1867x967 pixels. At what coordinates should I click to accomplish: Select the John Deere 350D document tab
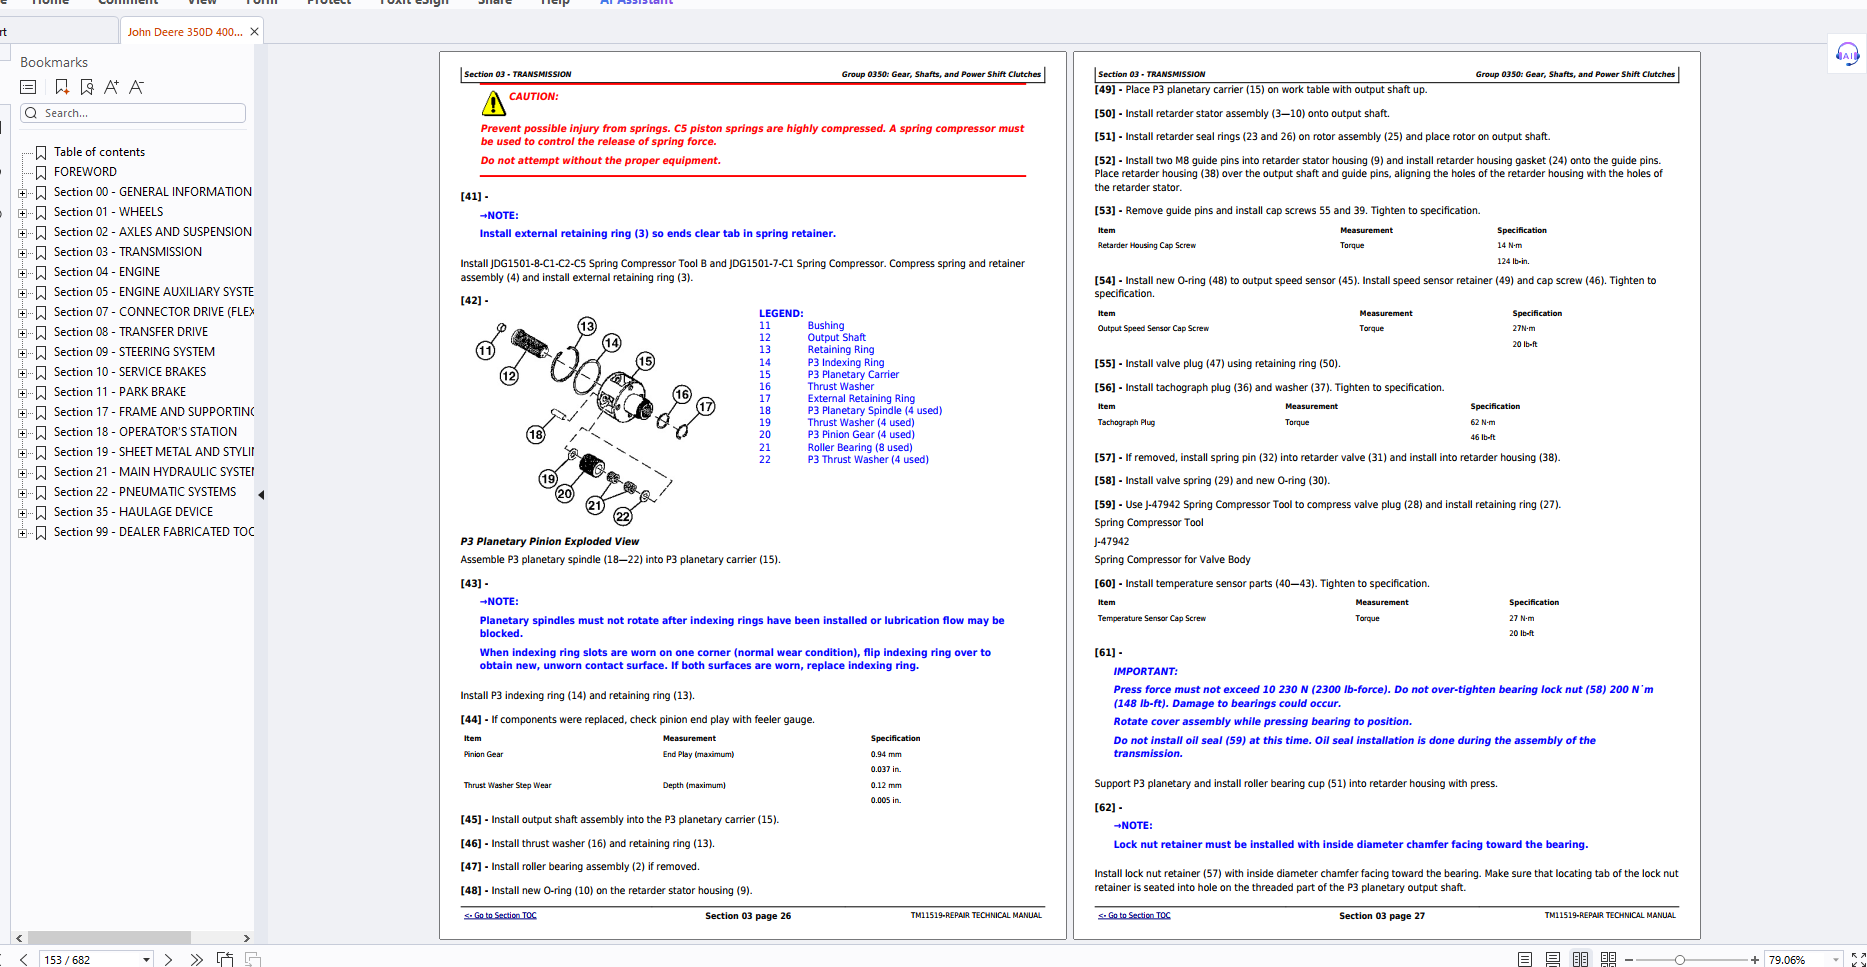coord(185,32)
